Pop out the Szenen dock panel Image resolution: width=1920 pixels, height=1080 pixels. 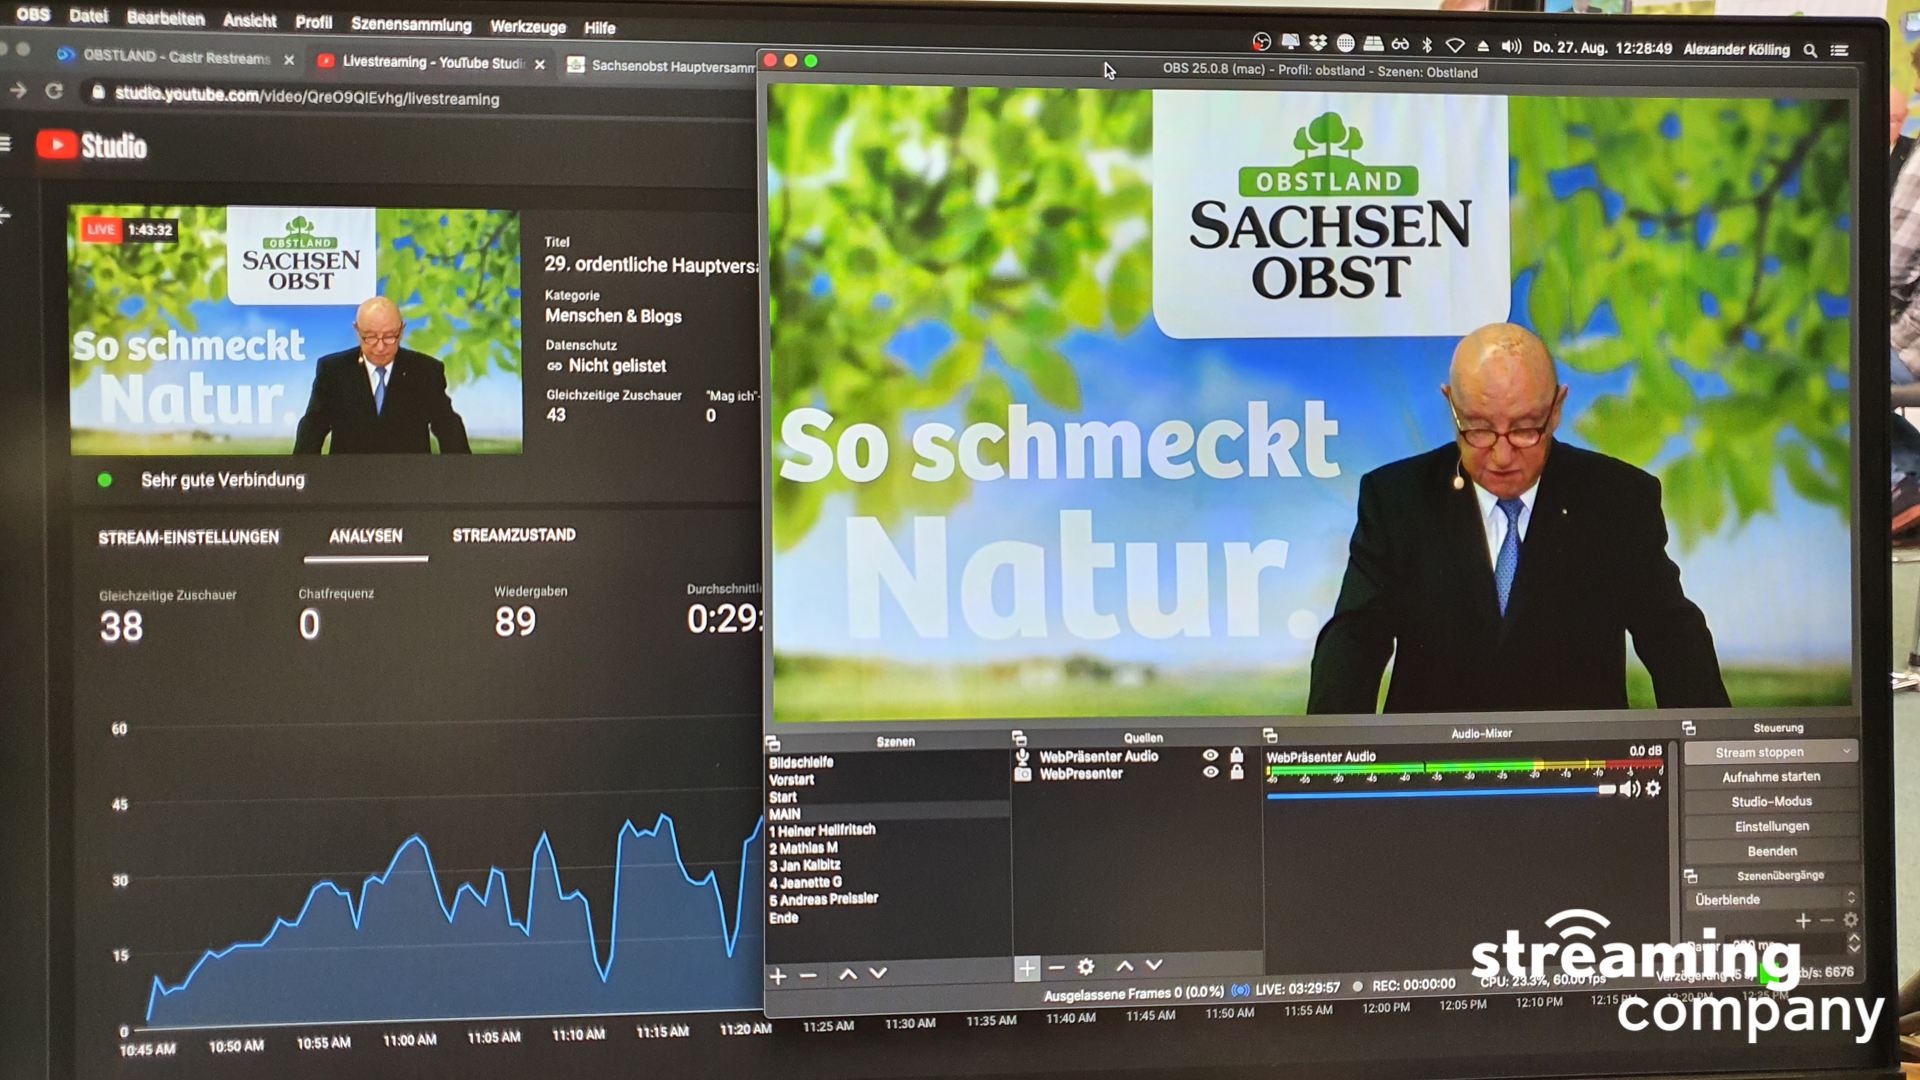[x=773, y=744]
